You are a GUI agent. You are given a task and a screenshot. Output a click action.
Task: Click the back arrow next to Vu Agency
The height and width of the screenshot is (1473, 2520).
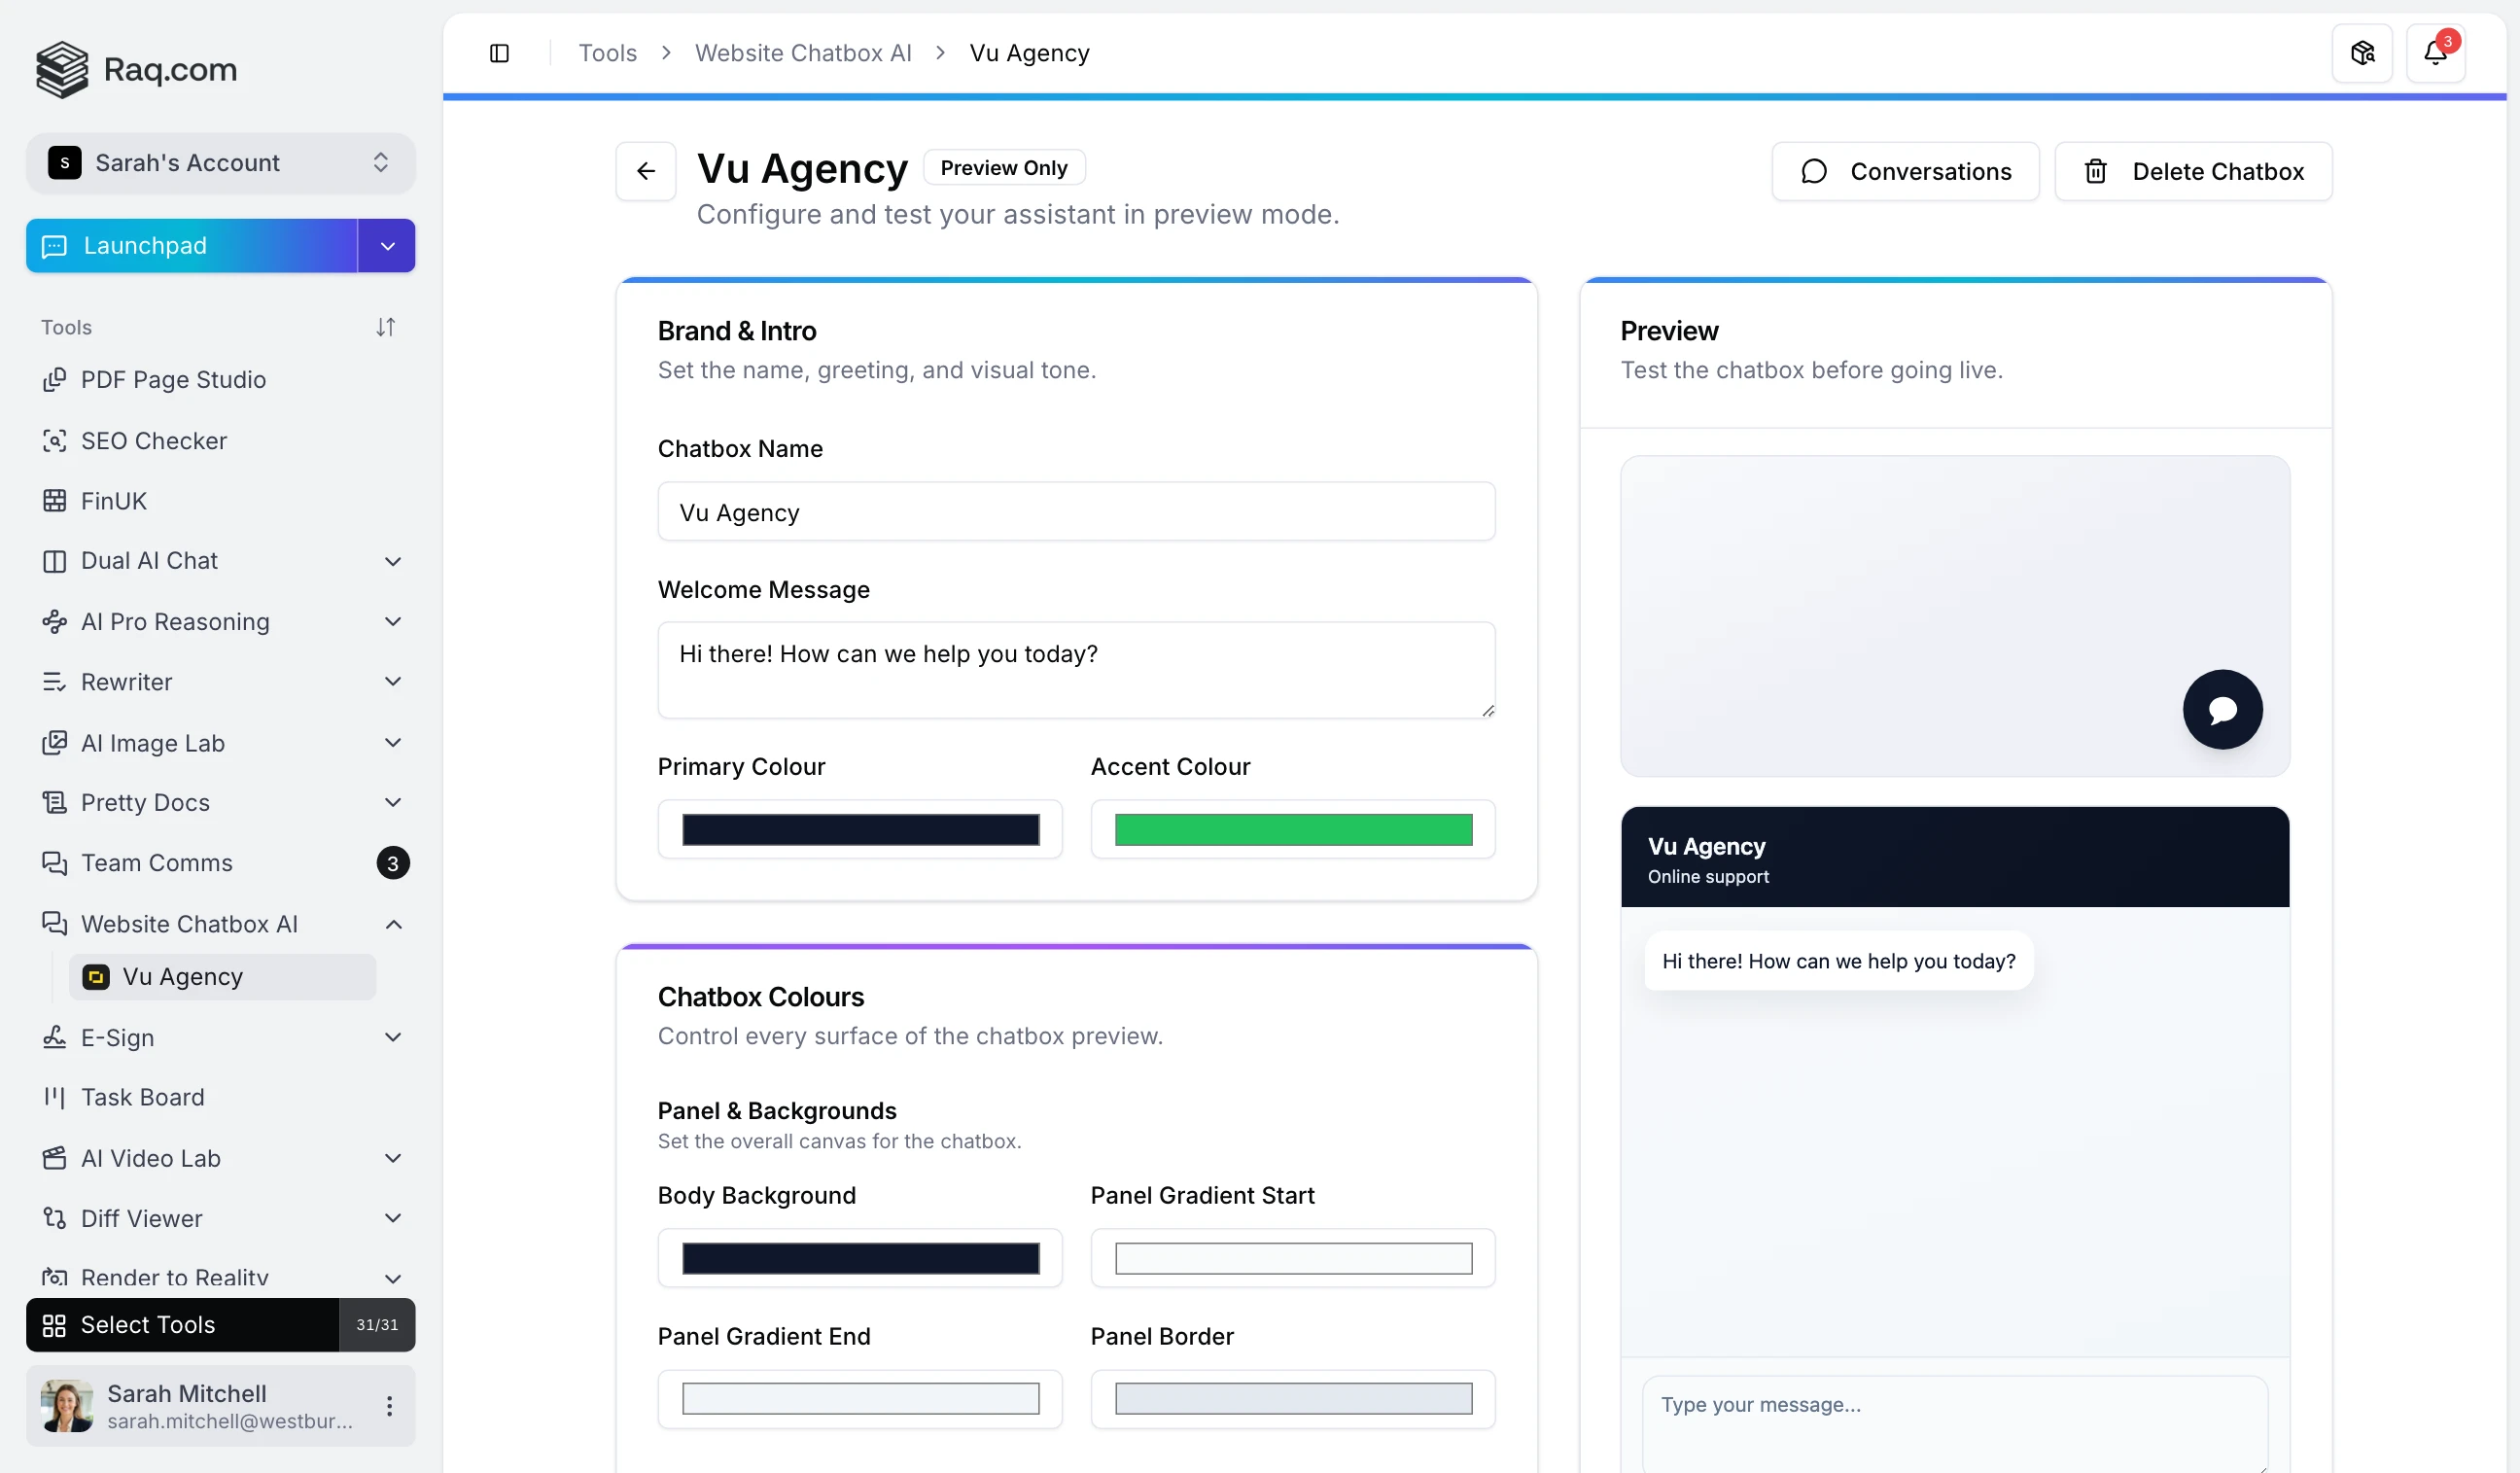645,170
